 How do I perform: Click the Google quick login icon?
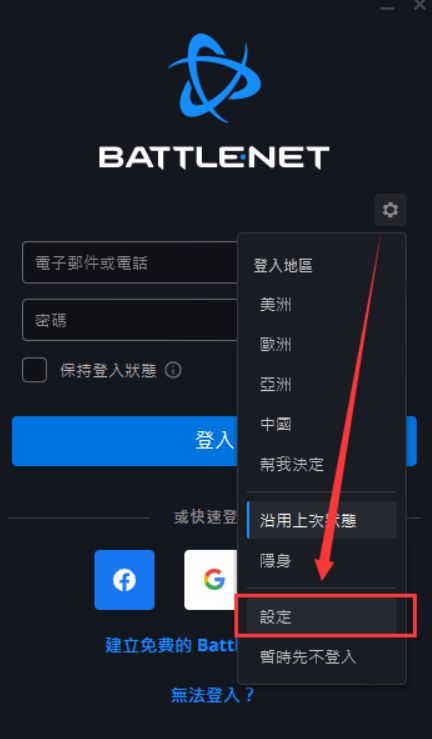211,580
